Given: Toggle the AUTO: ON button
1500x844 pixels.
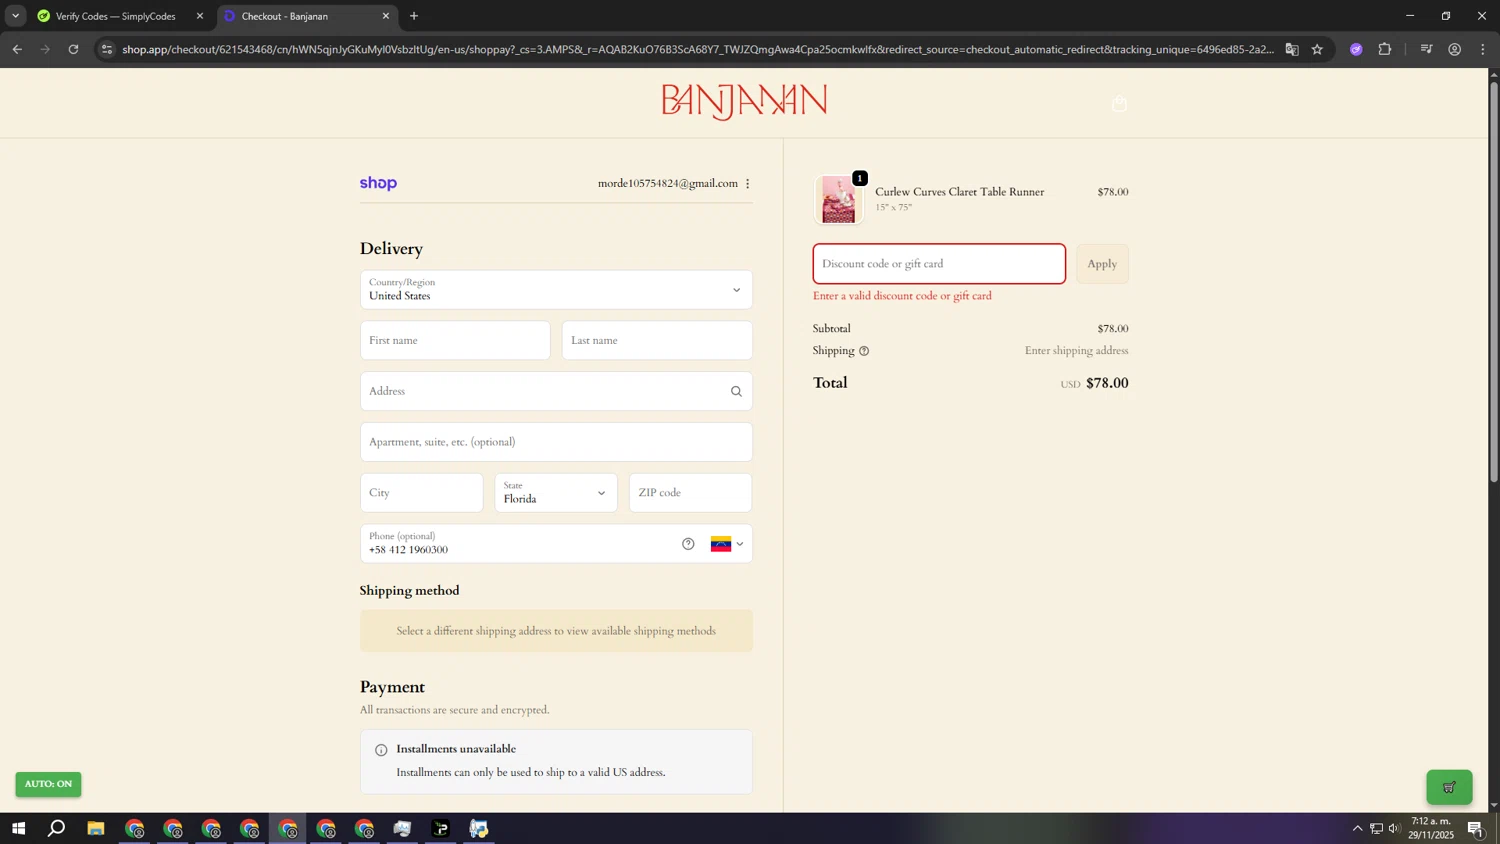Looking at the screenshot, I should pyautogui.click(x=48, y=784).
